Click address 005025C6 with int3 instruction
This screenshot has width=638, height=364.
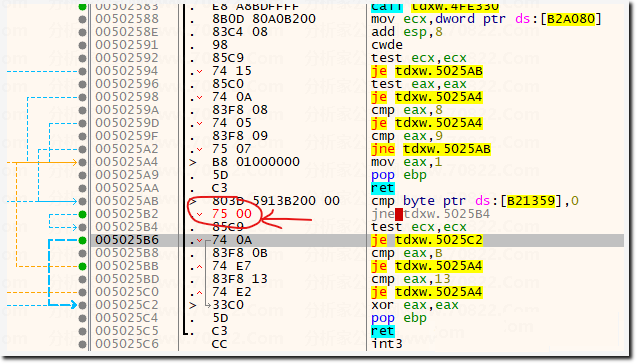(127, 344)
